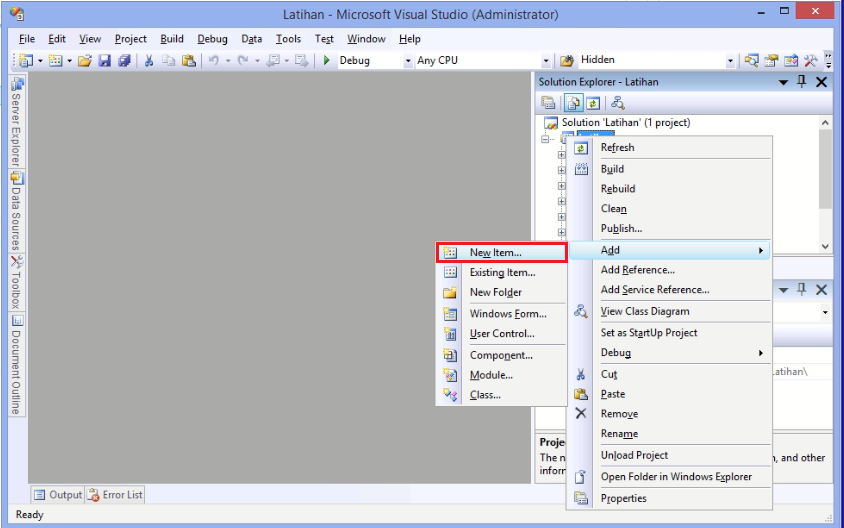Click the Properties icon in the Solution Explorer toolbar
Image resolution: width=844 pixels, height=528 pixels.
click(548, 102)
